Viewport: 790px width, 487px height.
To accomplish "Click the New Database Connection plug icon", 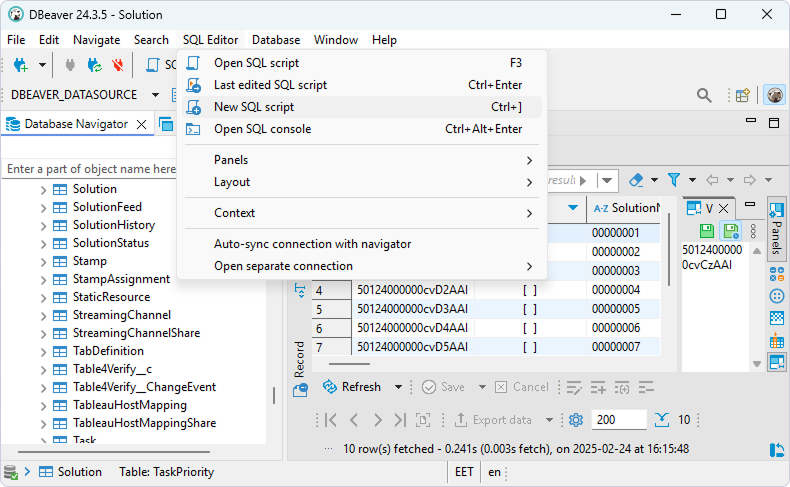I will click(x=20, y=65).
